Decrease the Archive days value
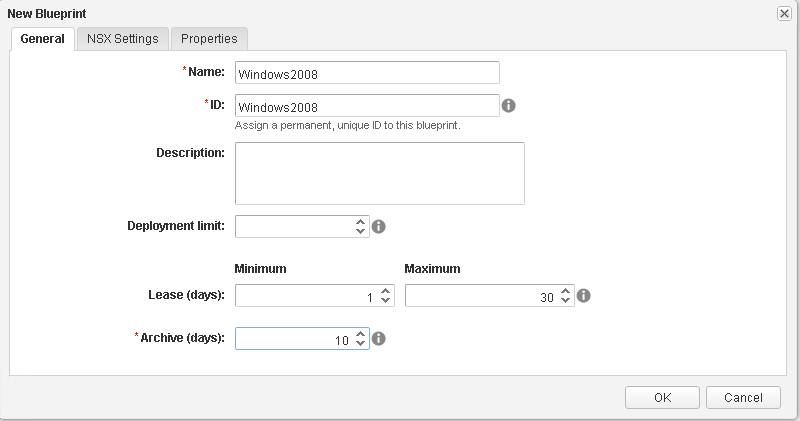 pyautogui.click(x=361, y=345)
